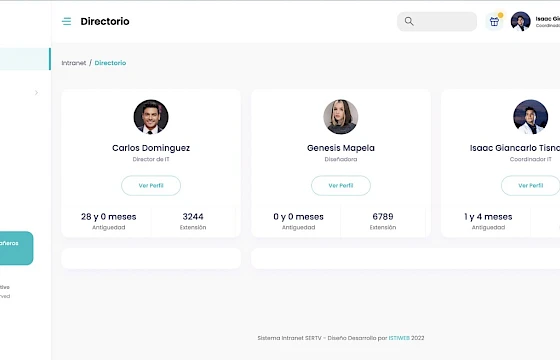The height and width of the screenshot is (360, 560).
Task: Select Carlos Dominguez name heading
Action: tap(151, 148)
